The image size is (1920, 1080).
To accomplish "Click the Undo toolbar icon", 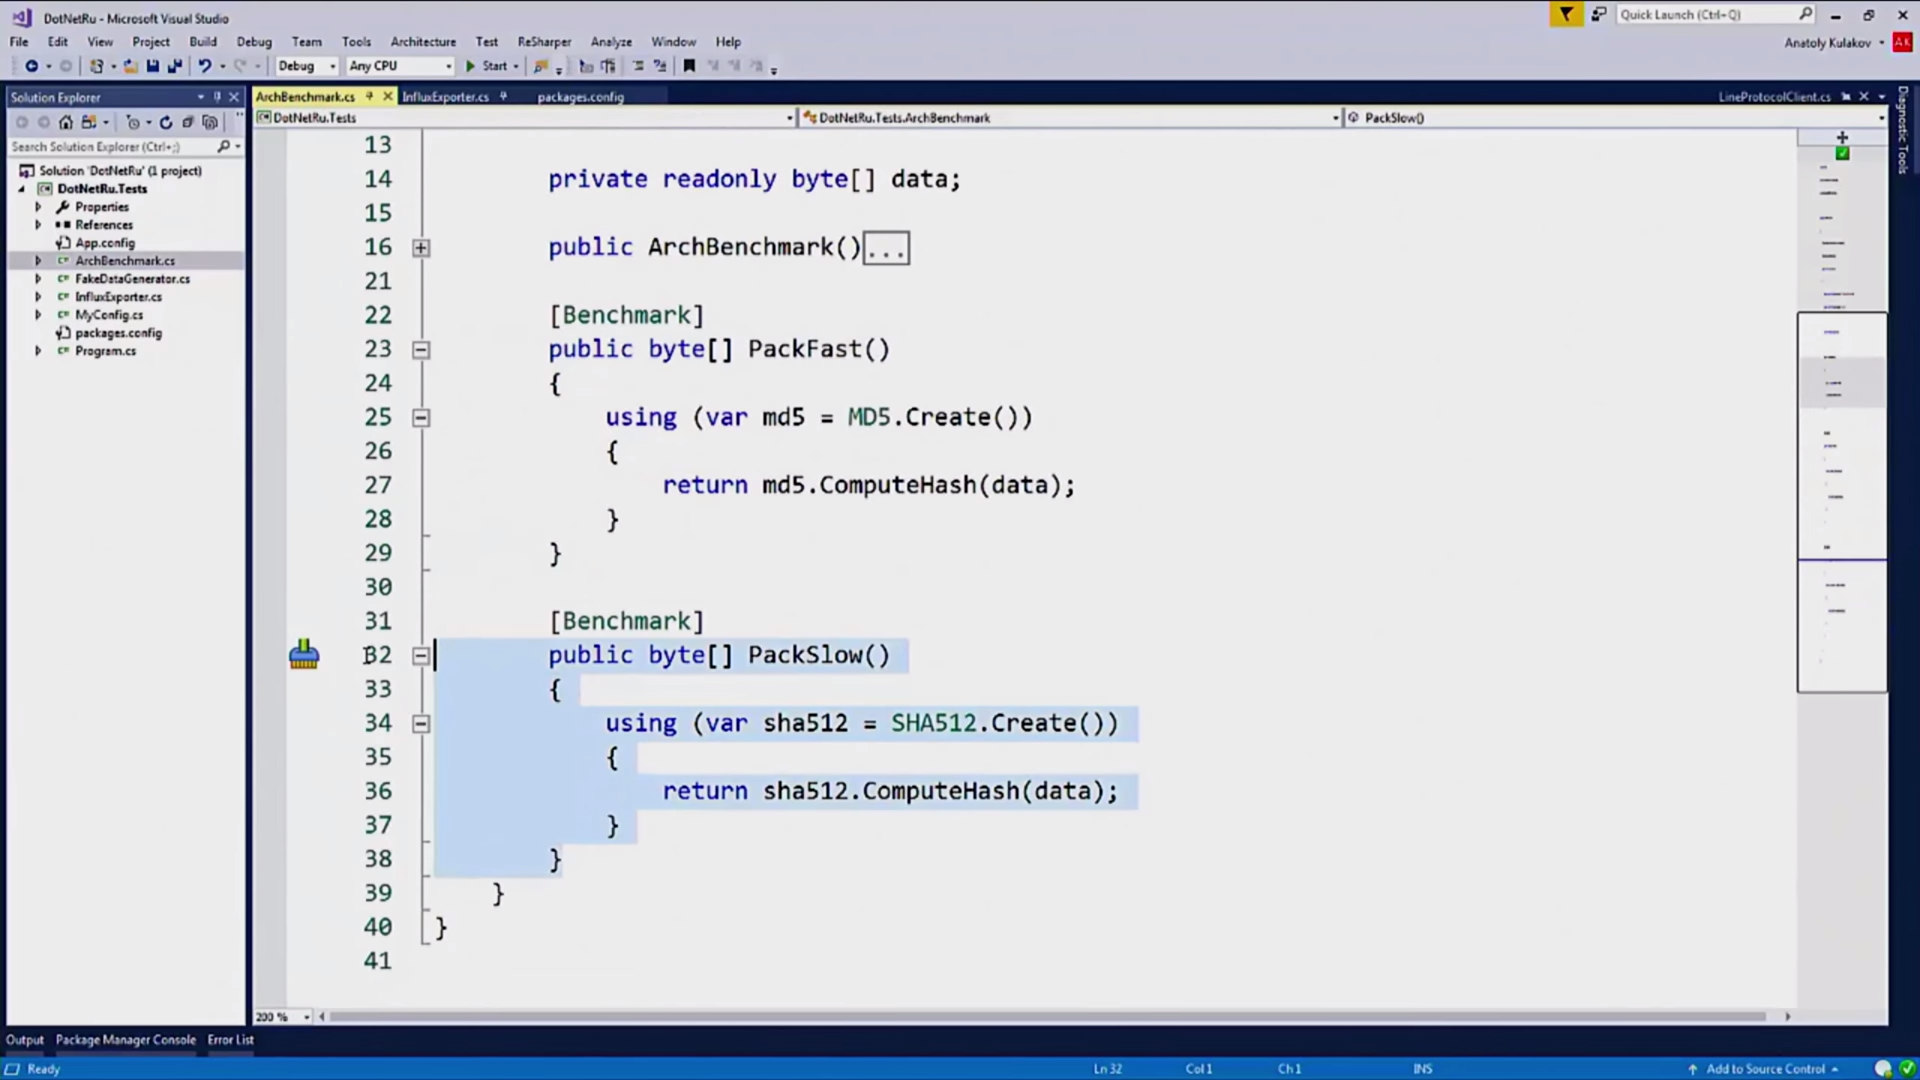I will tap(204, 66).
